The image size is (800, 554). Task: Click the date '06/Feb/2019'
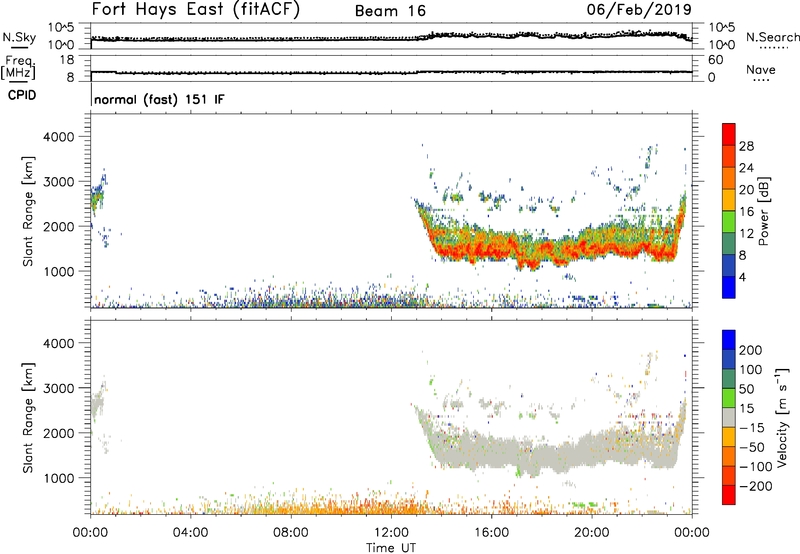(639, 9)
